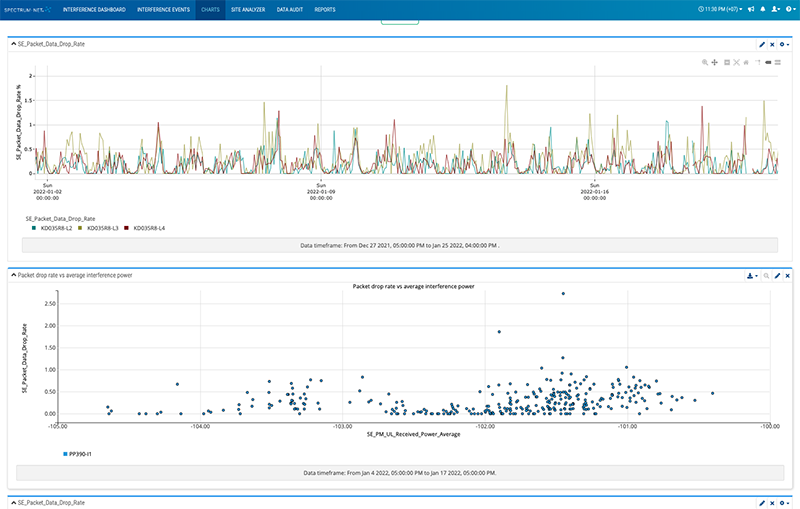Click the SE_Packet_Data_Drop_Rate % y-axis label
Screen dimensions: 800x509
[x=18, y=122]
